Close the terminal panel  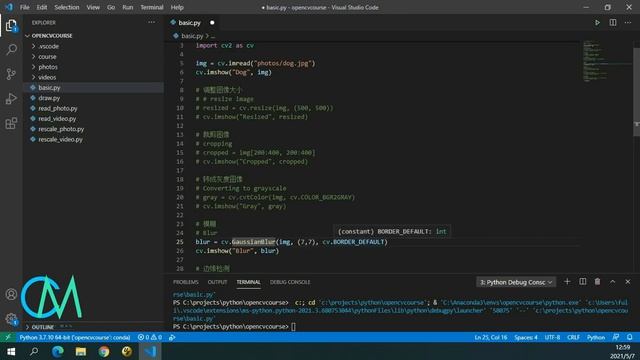(628, 282)
